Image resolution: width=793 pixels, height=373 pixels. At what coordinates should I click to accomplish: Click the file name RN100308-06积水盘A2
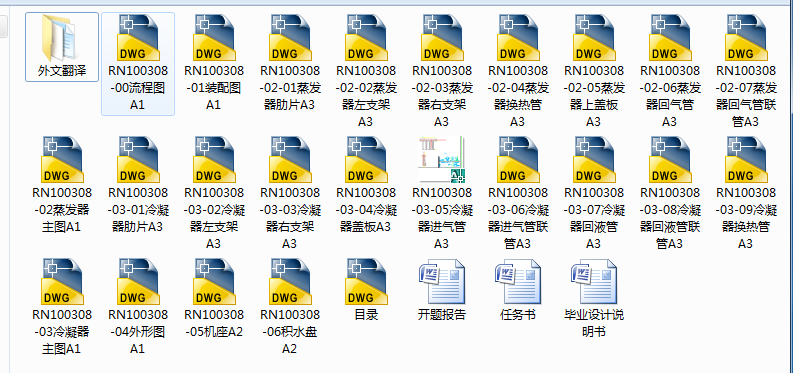(x=290, y=332)
